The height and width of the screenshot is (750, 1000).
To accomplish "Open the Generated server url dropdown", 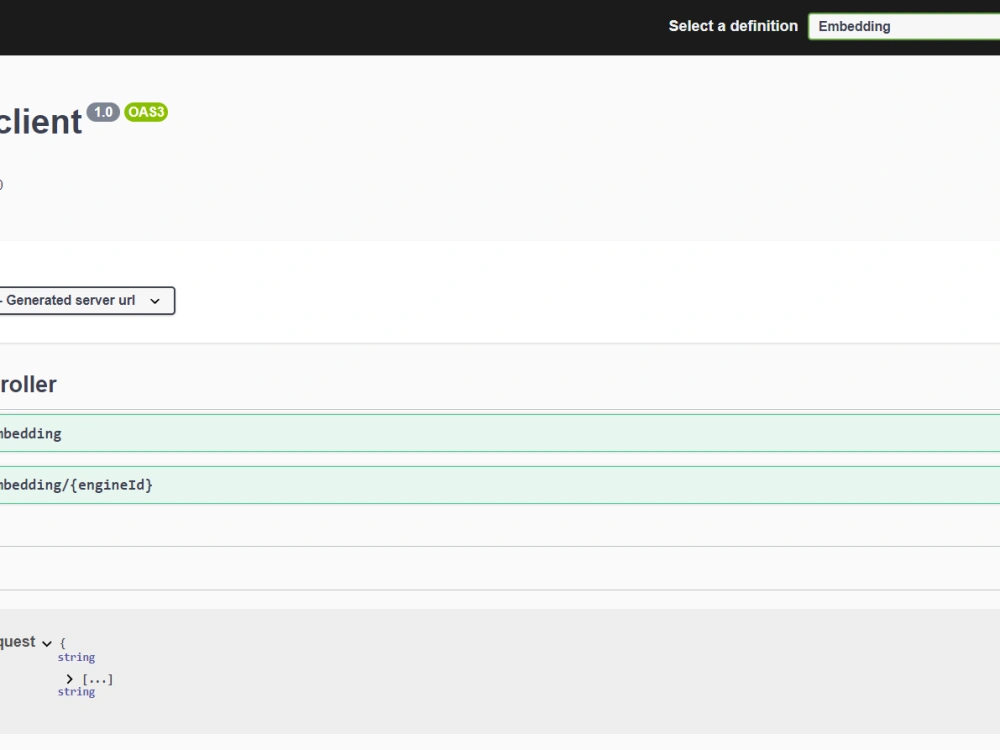I will click(x=87, y=300).
